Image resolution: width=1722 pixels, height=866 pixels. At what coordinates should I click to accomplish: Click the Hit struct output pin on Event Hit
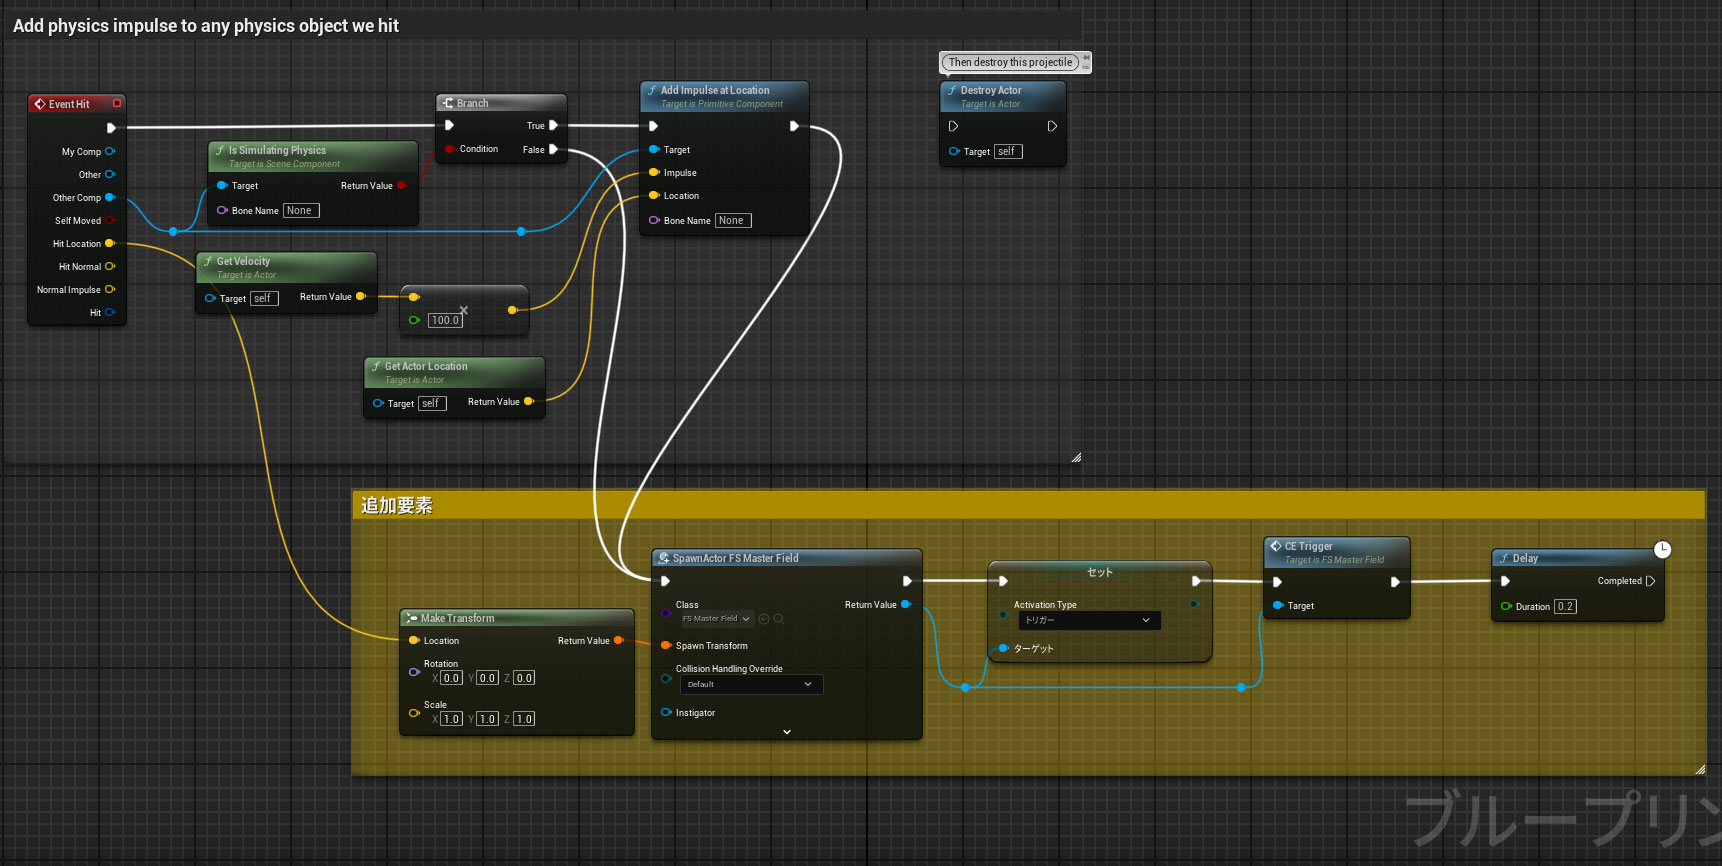tap(110, 312)
